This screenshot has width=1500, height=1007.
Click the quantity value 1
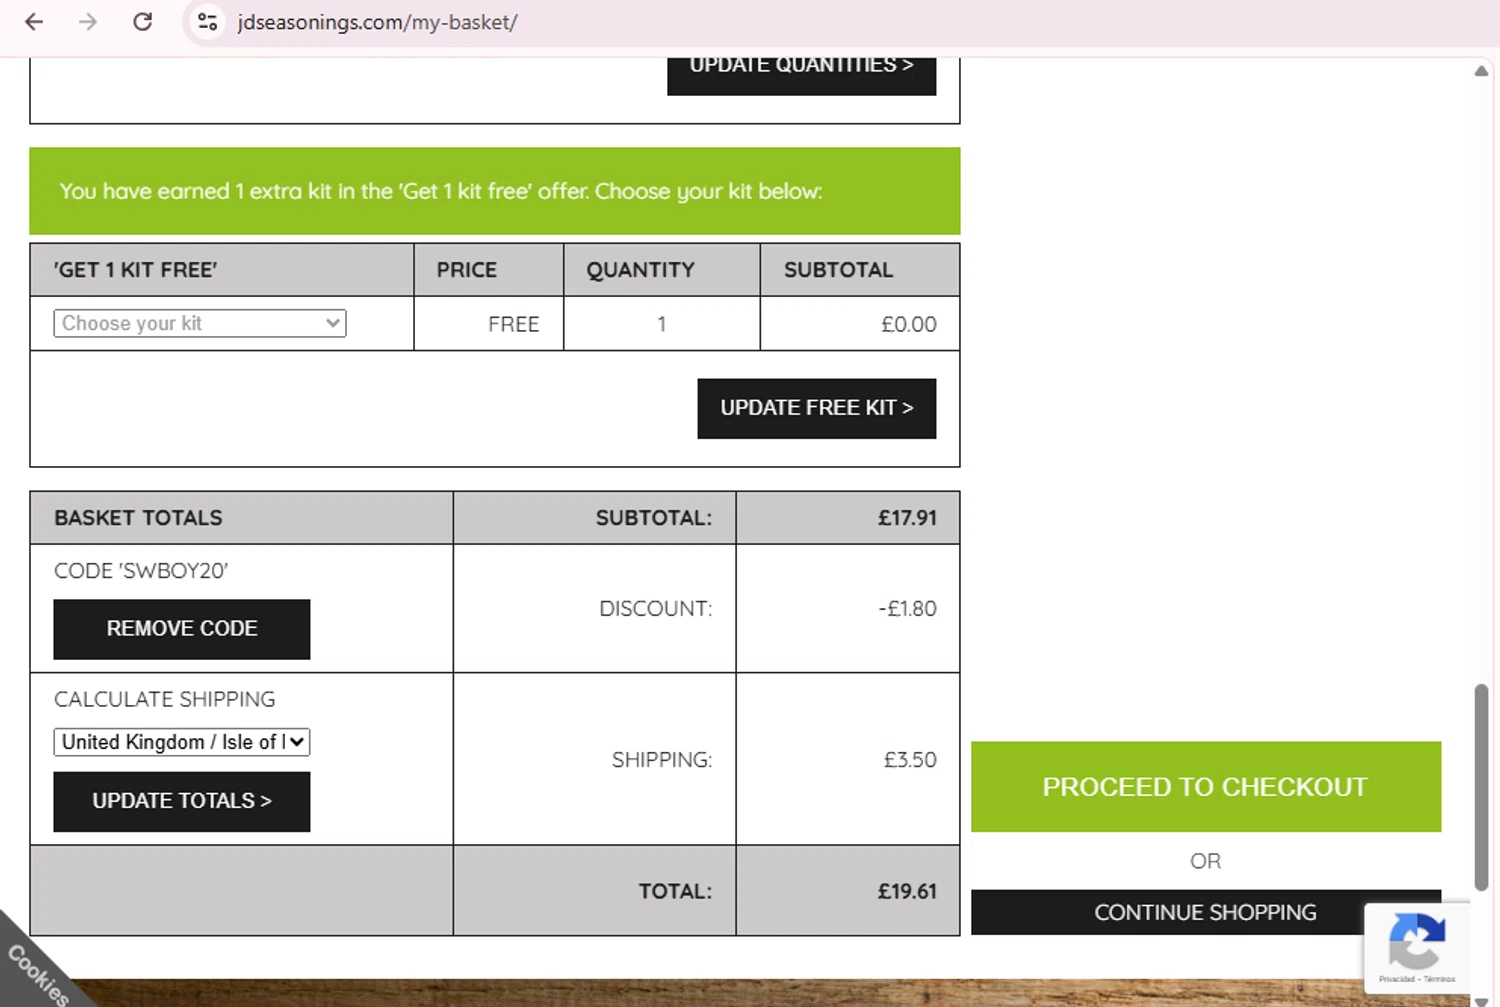coord(662,324)
